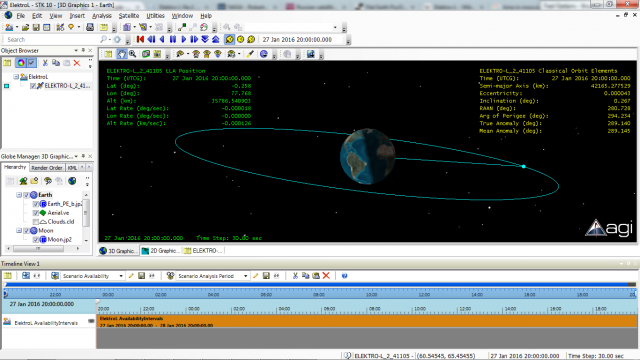This screenshot has width=640, height=360.
Task: Open the Scenario Availability dropdown
Action: [121, 276]
